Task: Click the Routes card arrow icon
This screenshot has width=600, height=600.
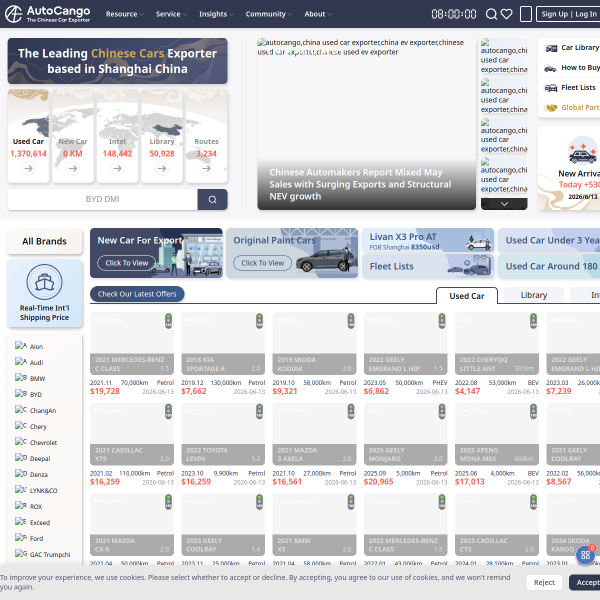Action: click(206, 168)
